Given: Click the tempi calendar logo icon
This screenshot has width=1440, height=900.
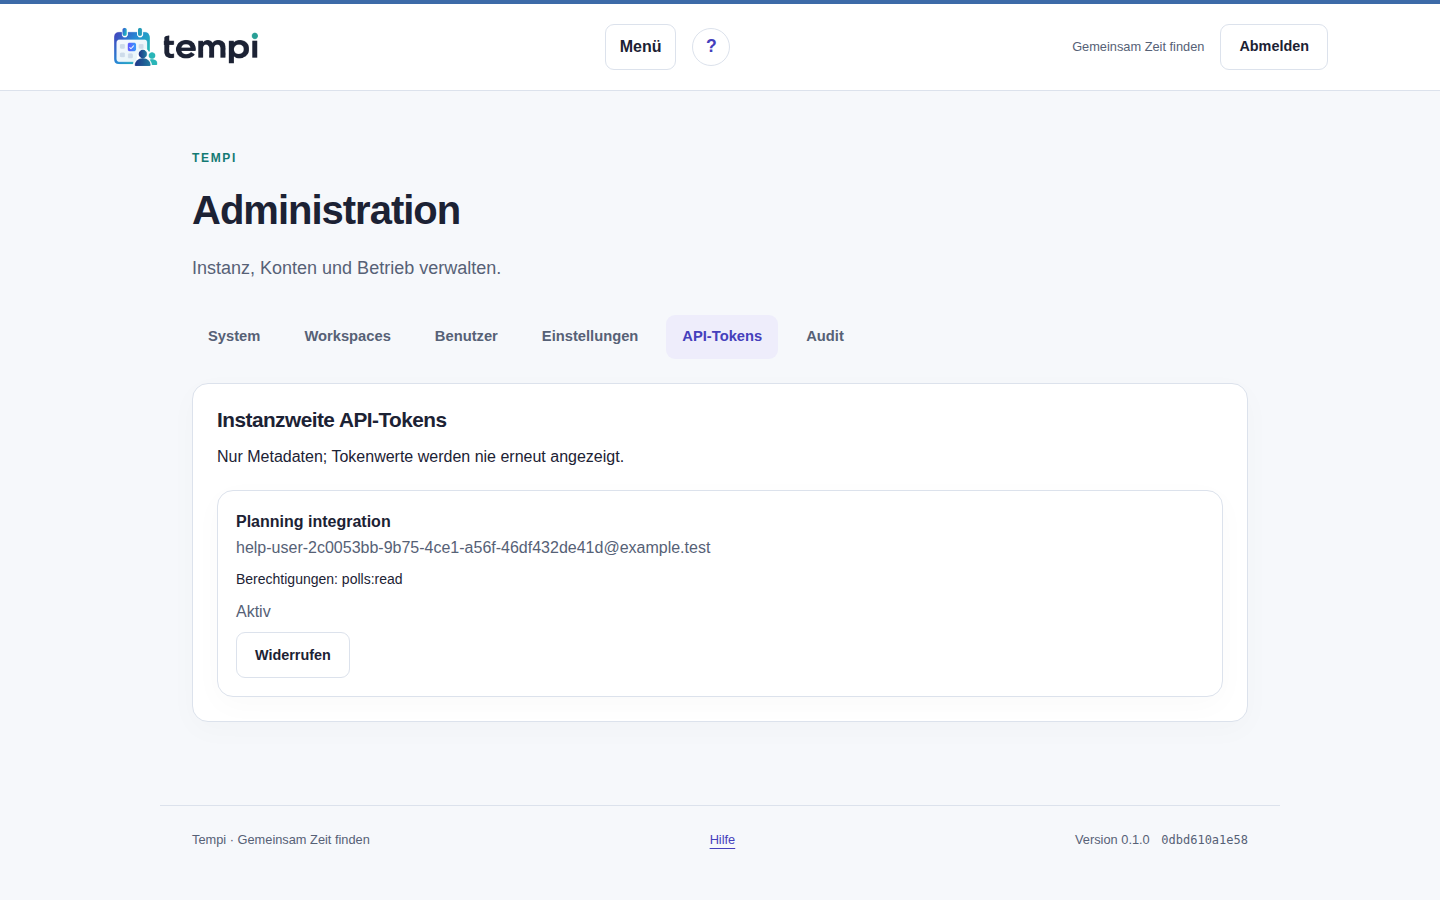Looking at the screenshot, I should [x=135, y=47].
